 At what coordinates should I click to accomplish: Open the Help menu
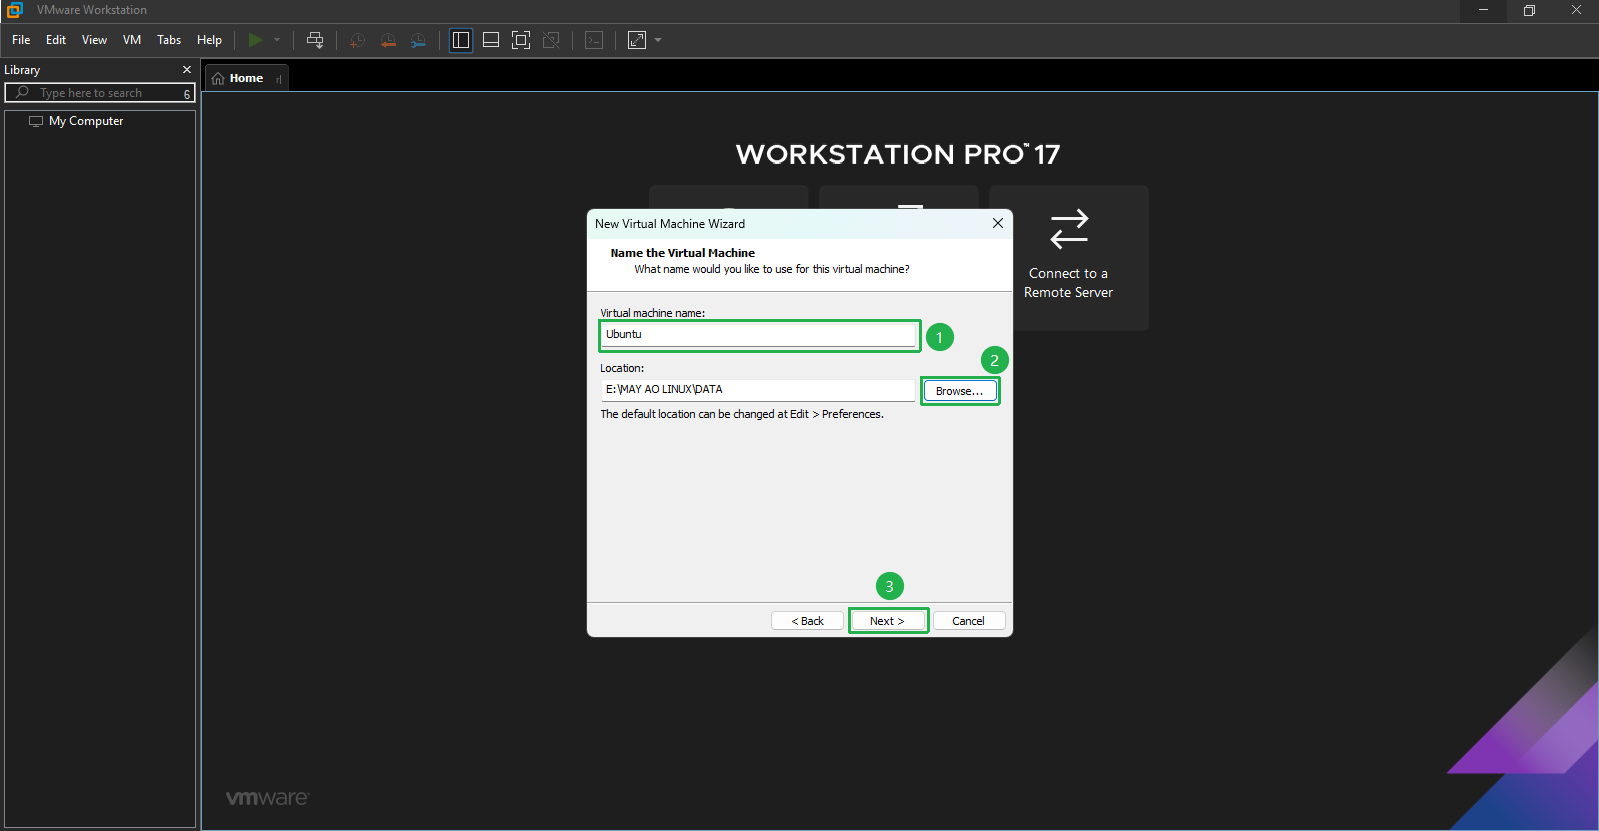[x=209, y=40]
